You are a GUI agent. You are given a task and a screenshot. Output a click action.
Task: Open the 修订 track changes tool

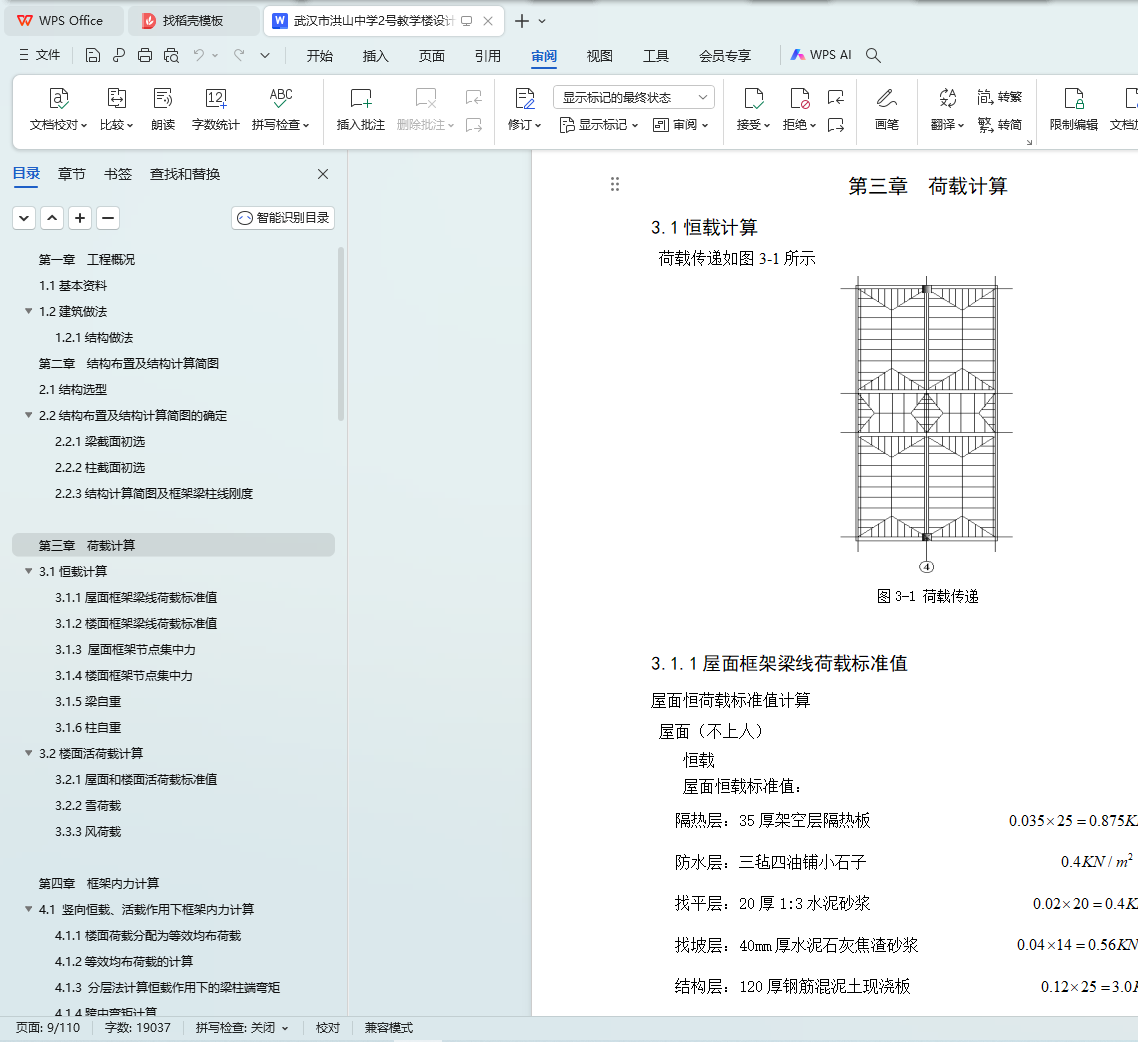(x=524, y=110)
